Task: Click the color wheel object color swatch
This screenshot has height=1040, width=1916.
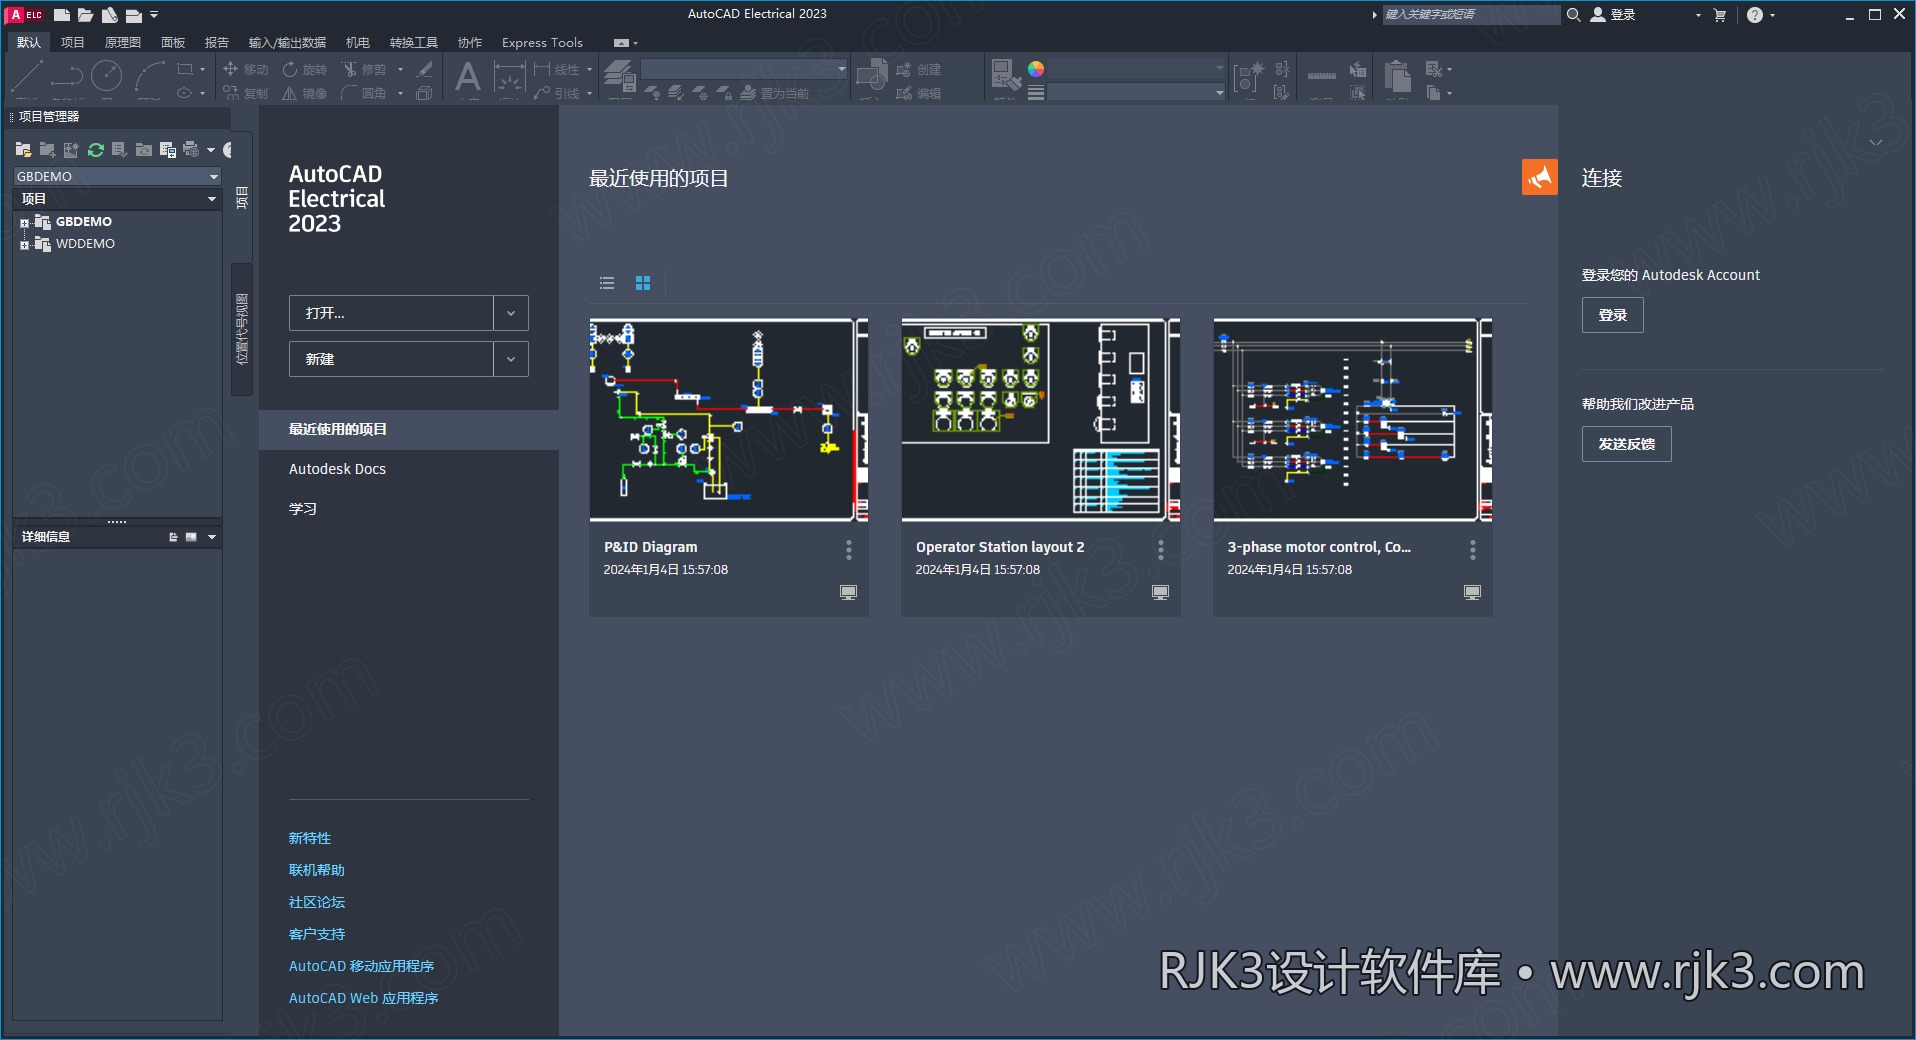Action: pos(1036,69)
